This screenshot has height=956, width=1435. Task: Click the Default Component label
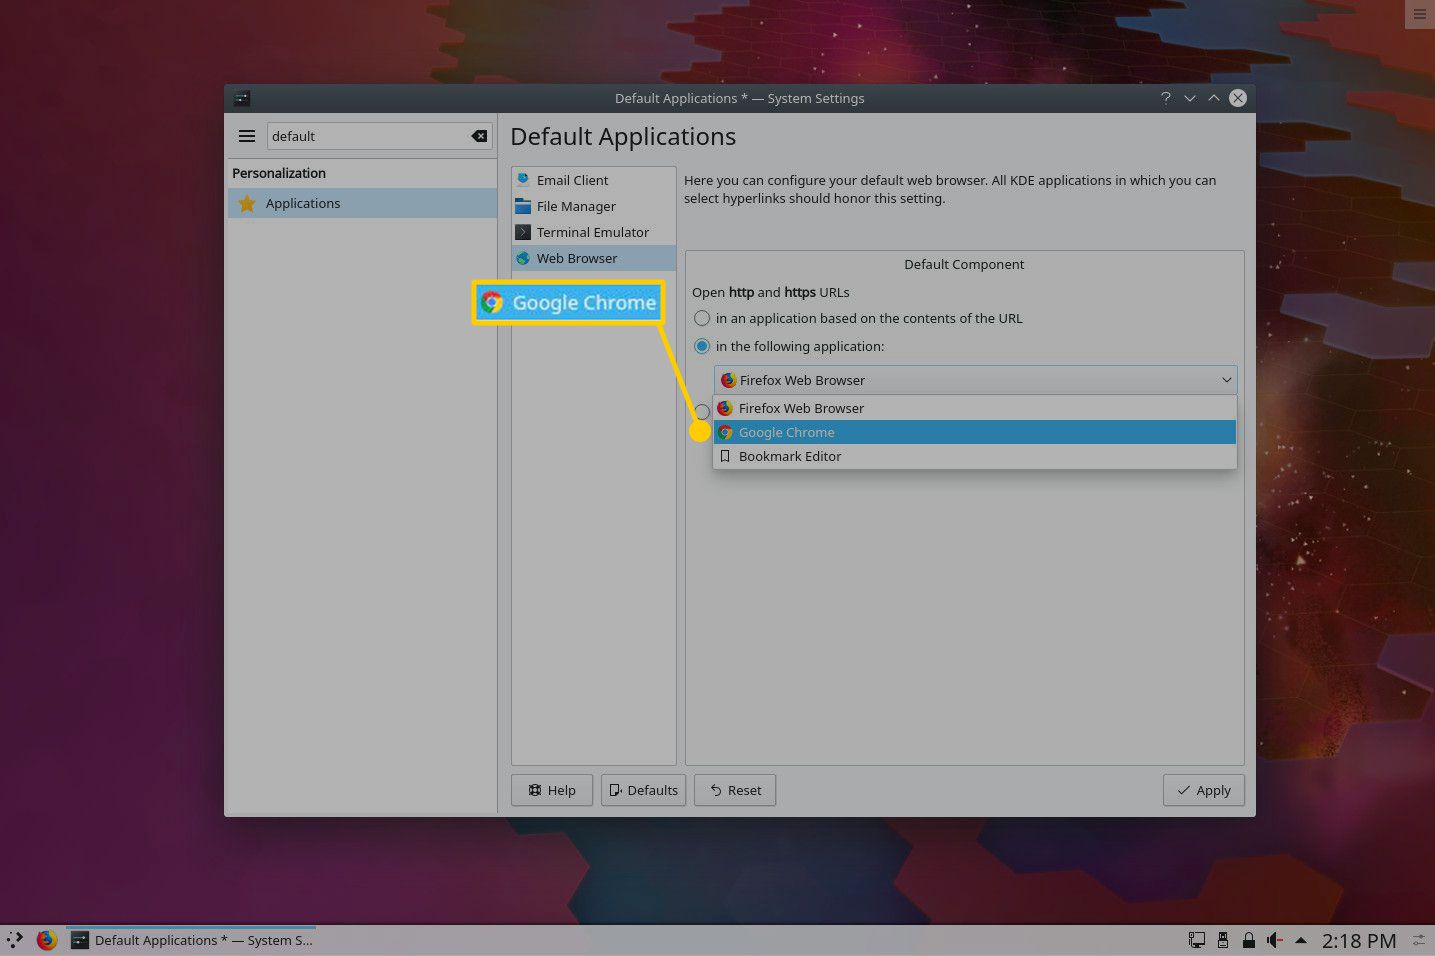pos(964,264)
